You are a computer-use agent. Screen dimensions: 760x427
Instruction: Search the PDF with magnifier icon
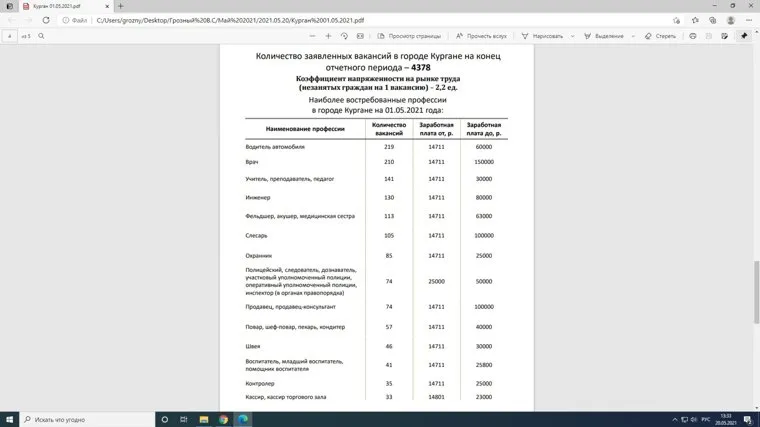(41, 36)
